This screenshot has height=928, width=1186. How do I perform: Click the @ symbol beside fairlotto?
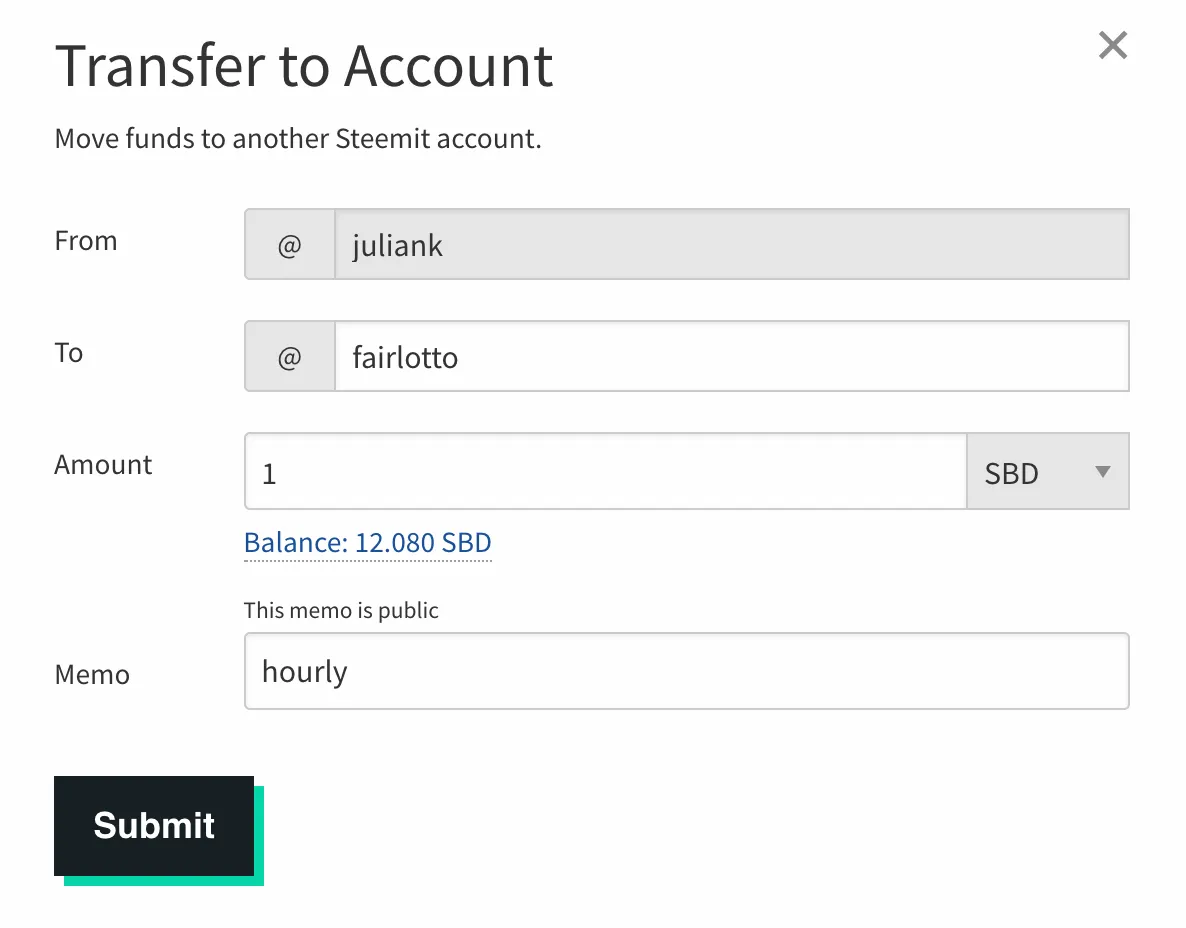[x=289, y=357]
